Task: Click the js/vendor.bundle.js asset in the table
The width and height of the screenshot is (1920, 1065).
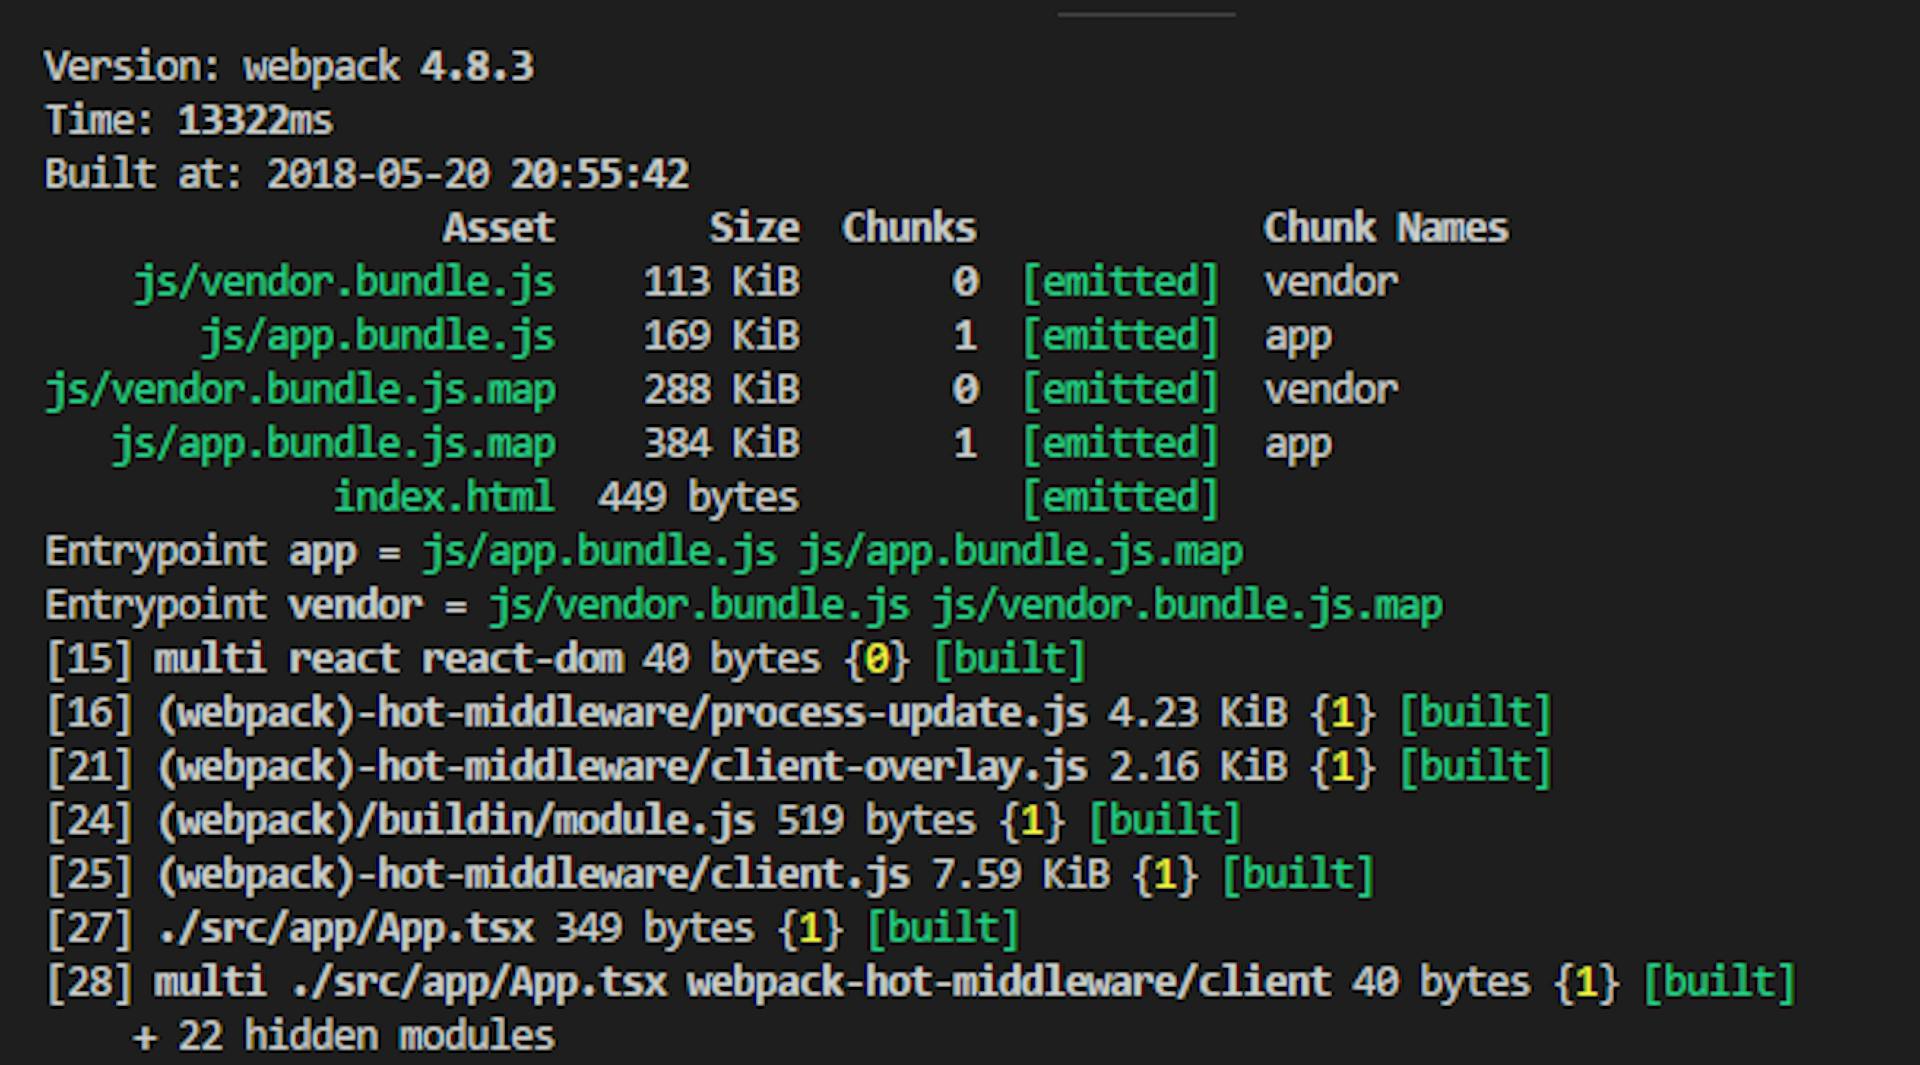Action: pos(344,283)
